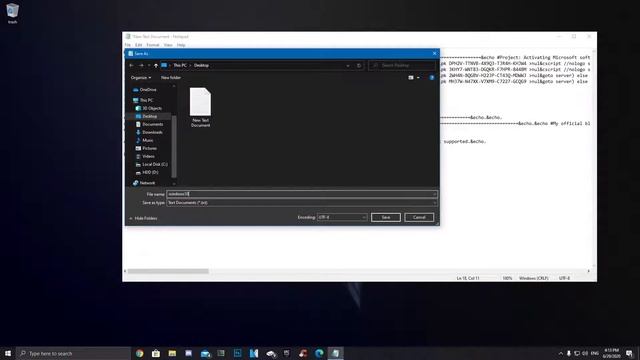Screen dimensions: 640x360
Task: Open the Organize dropdown menu
Action: [141, 78]
